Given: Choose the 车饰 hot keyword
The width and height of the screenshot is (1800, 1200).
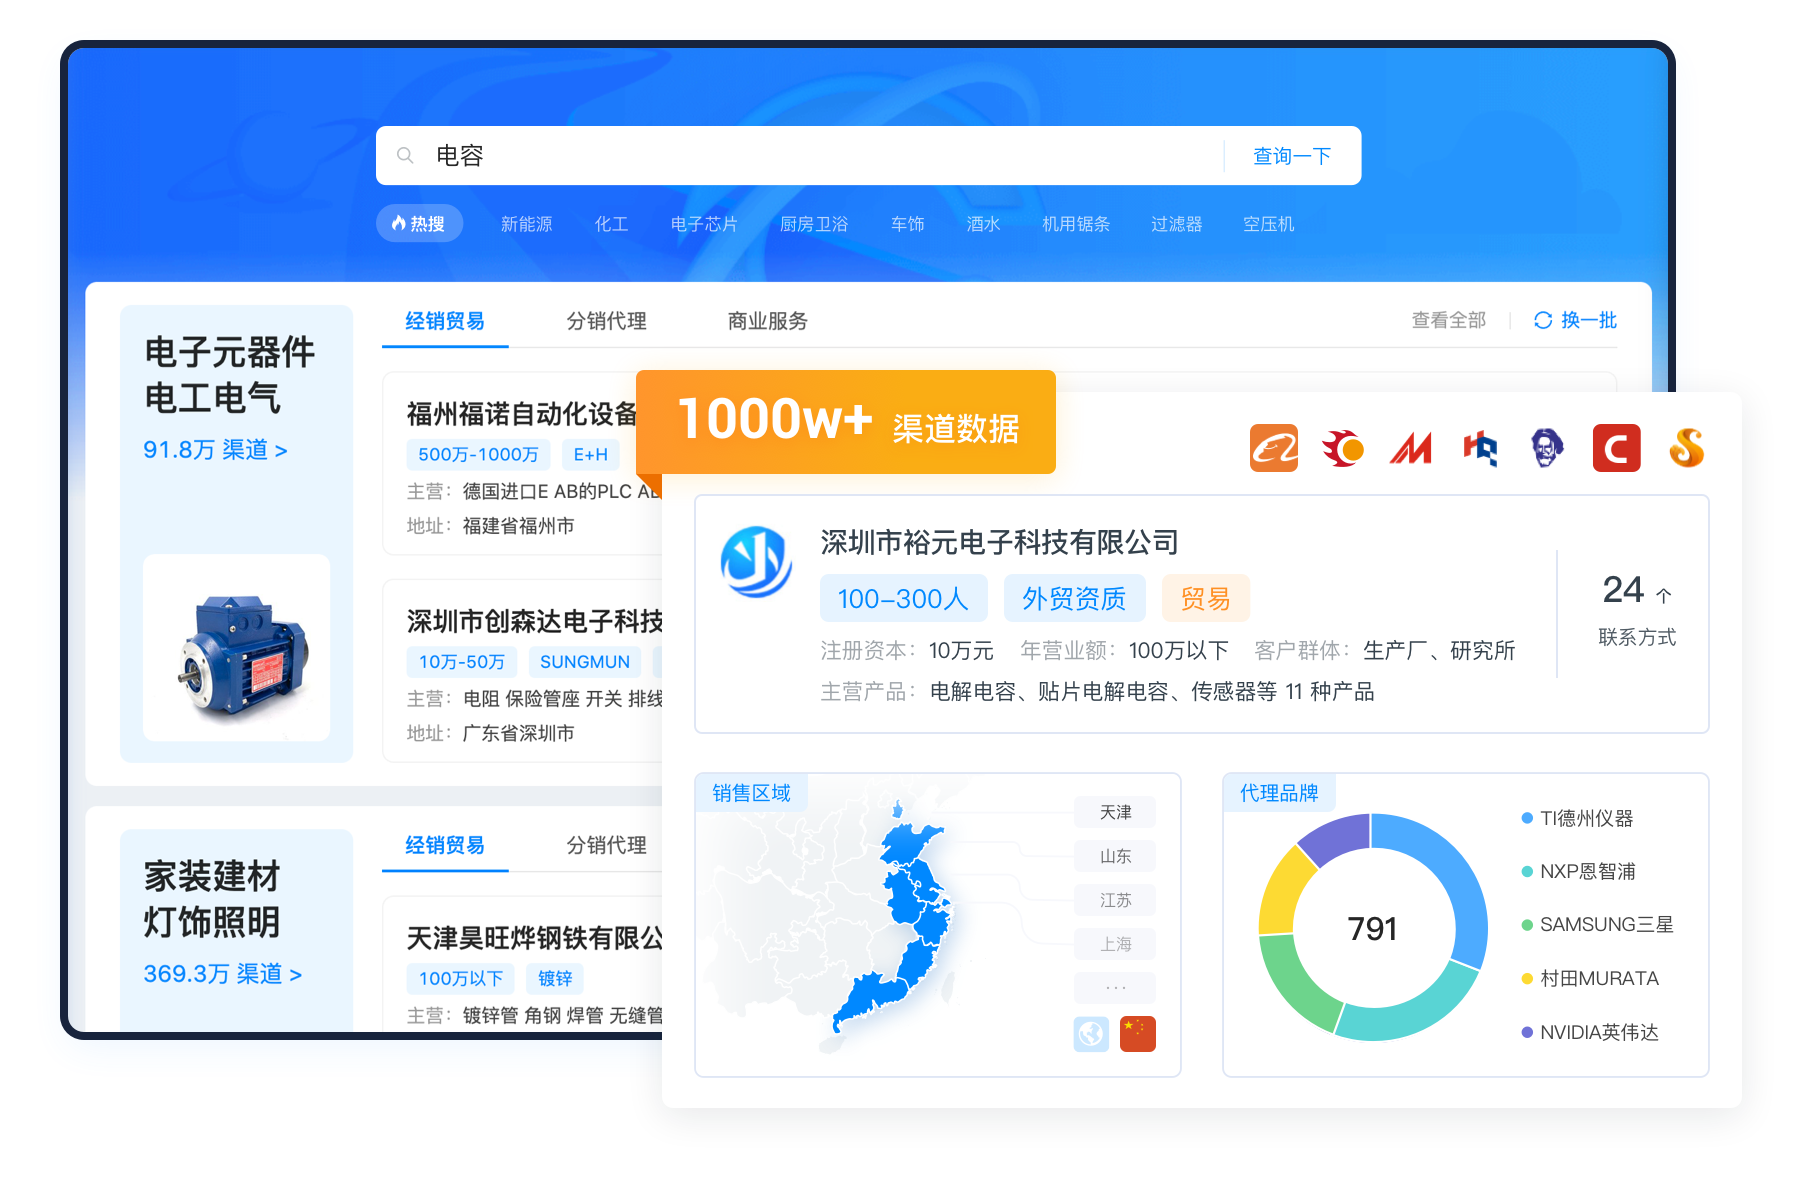Looking at the screenshot, I should pos(908,224).
